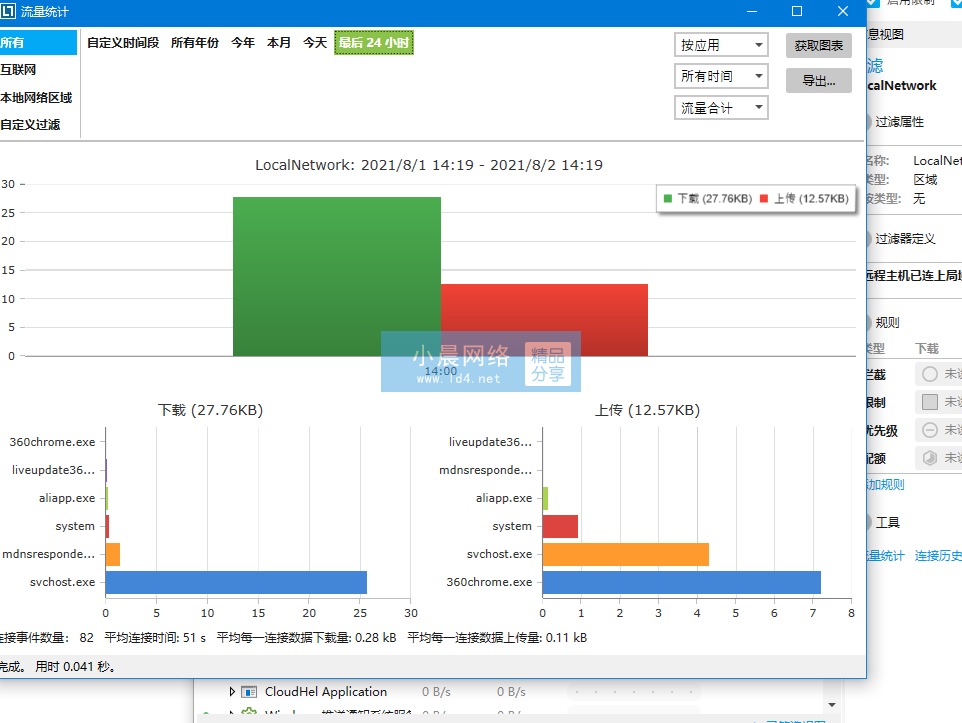Switch to 本月 time range

point(279,42)
